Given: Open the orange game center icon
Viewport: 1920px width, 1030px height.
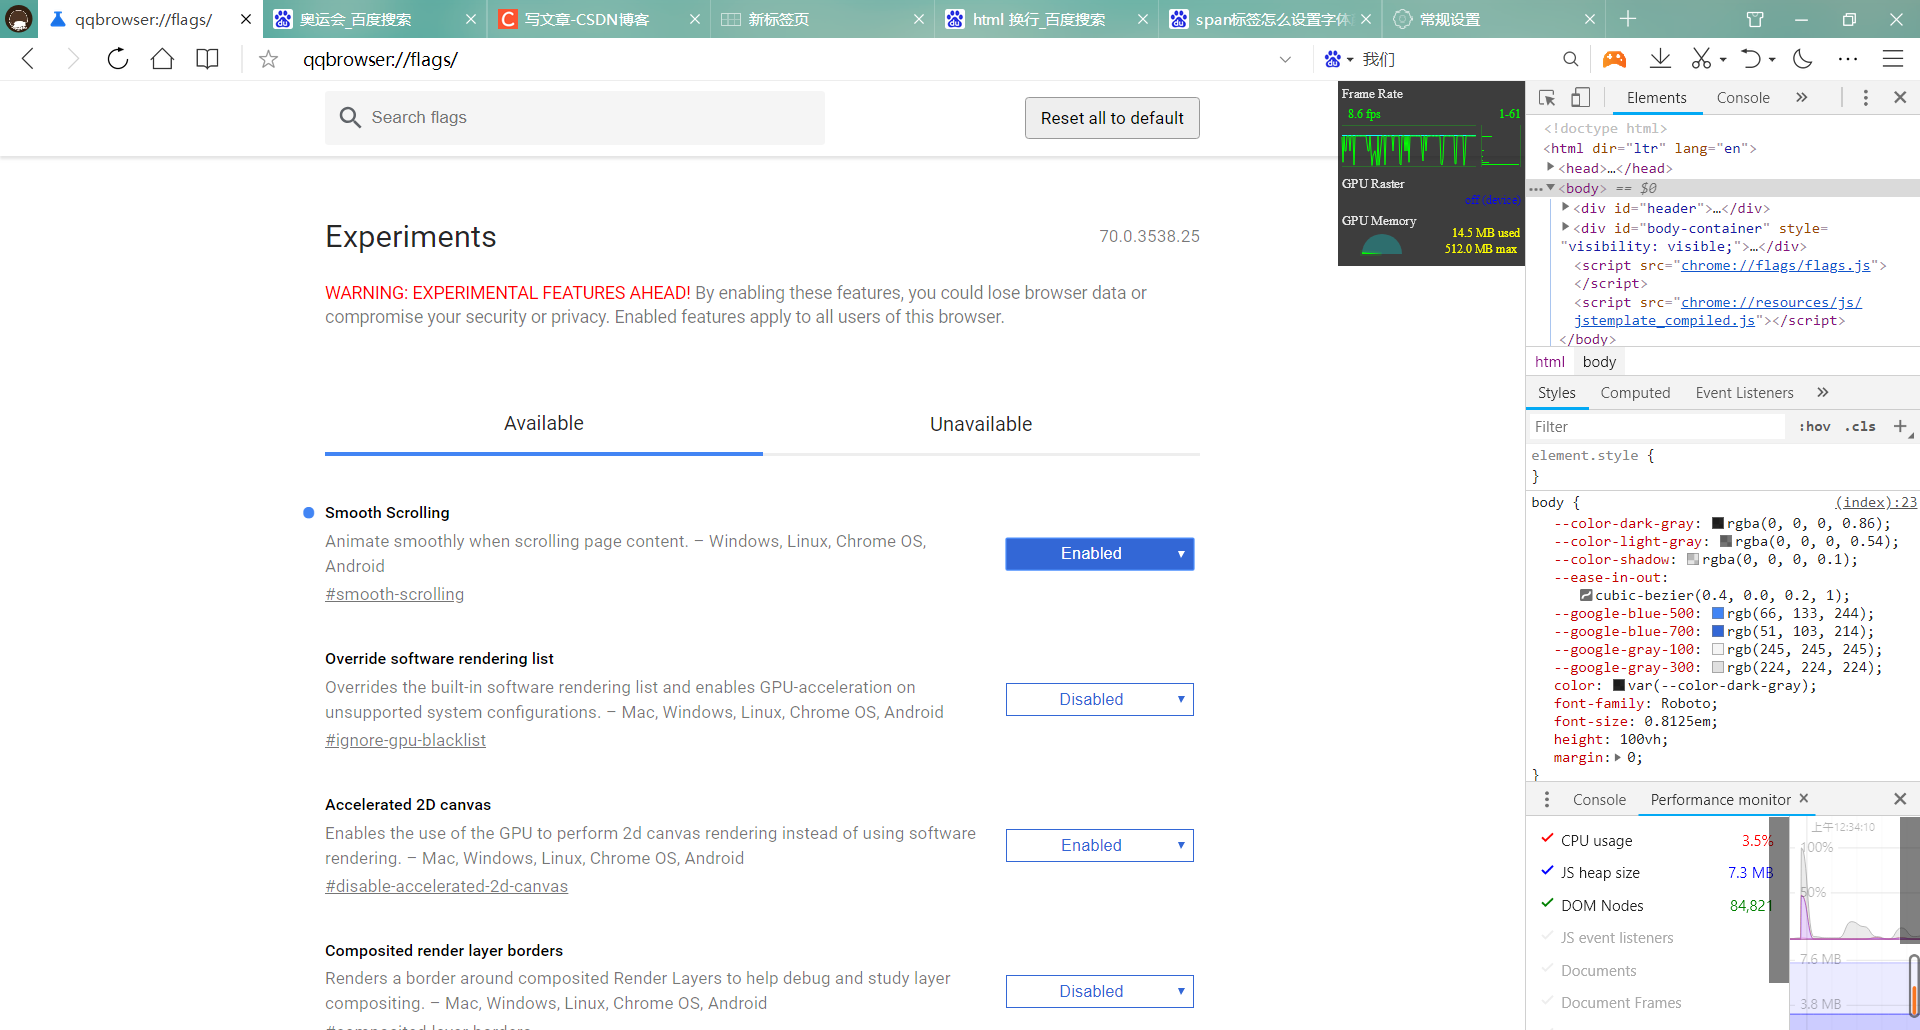Looking at the screenshot, I should [x=1615, y=59].
